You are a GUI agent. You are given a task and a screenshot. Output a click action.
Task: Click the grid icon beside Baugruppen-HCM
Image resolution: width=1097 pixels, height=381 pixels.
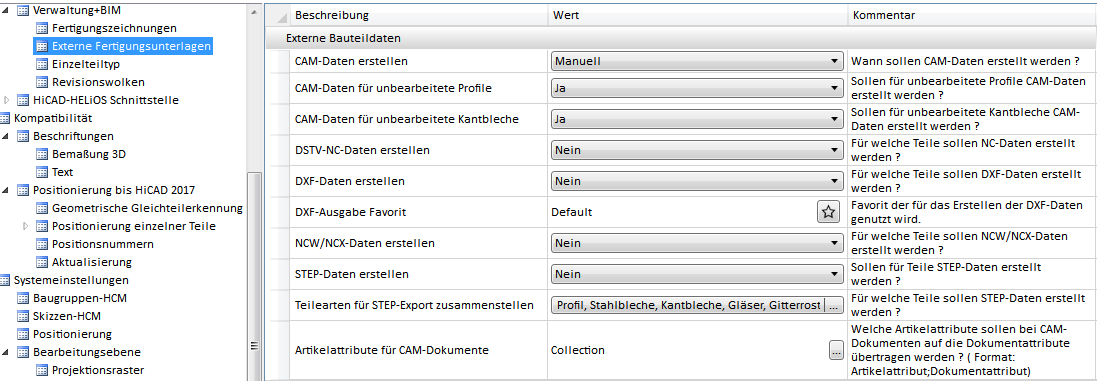(22, 299)
